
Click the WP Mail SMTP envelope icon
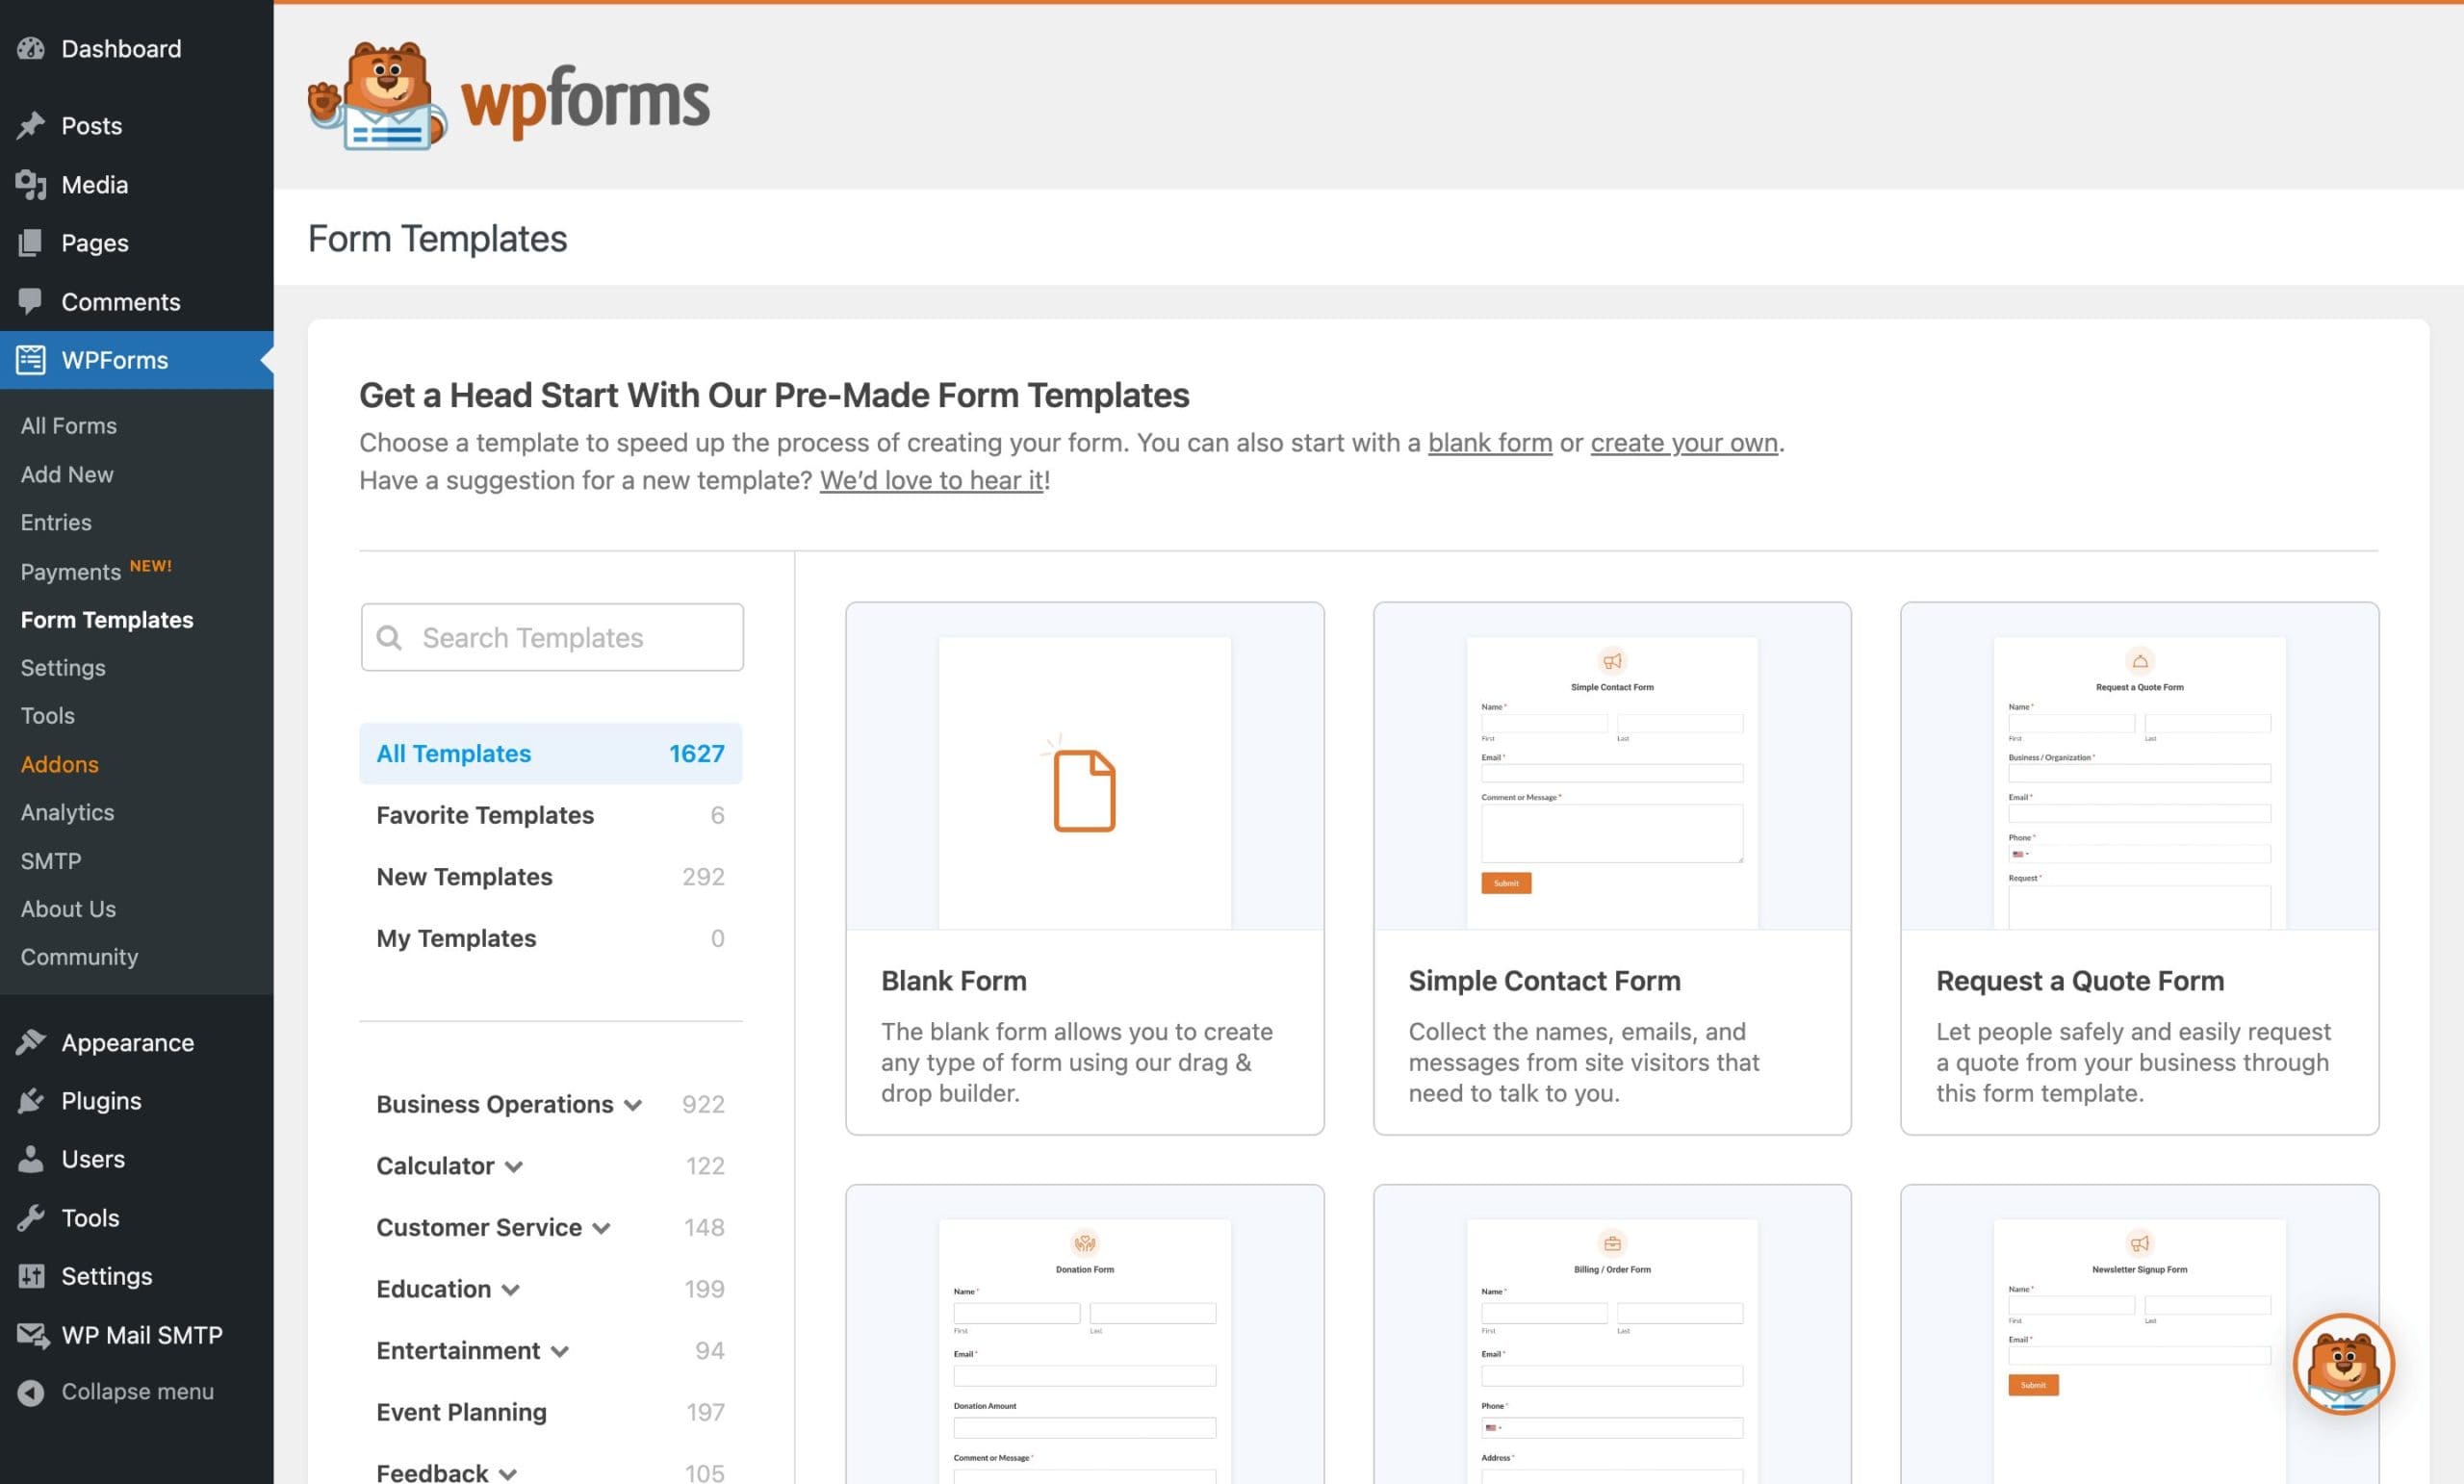pos(32,1334)
